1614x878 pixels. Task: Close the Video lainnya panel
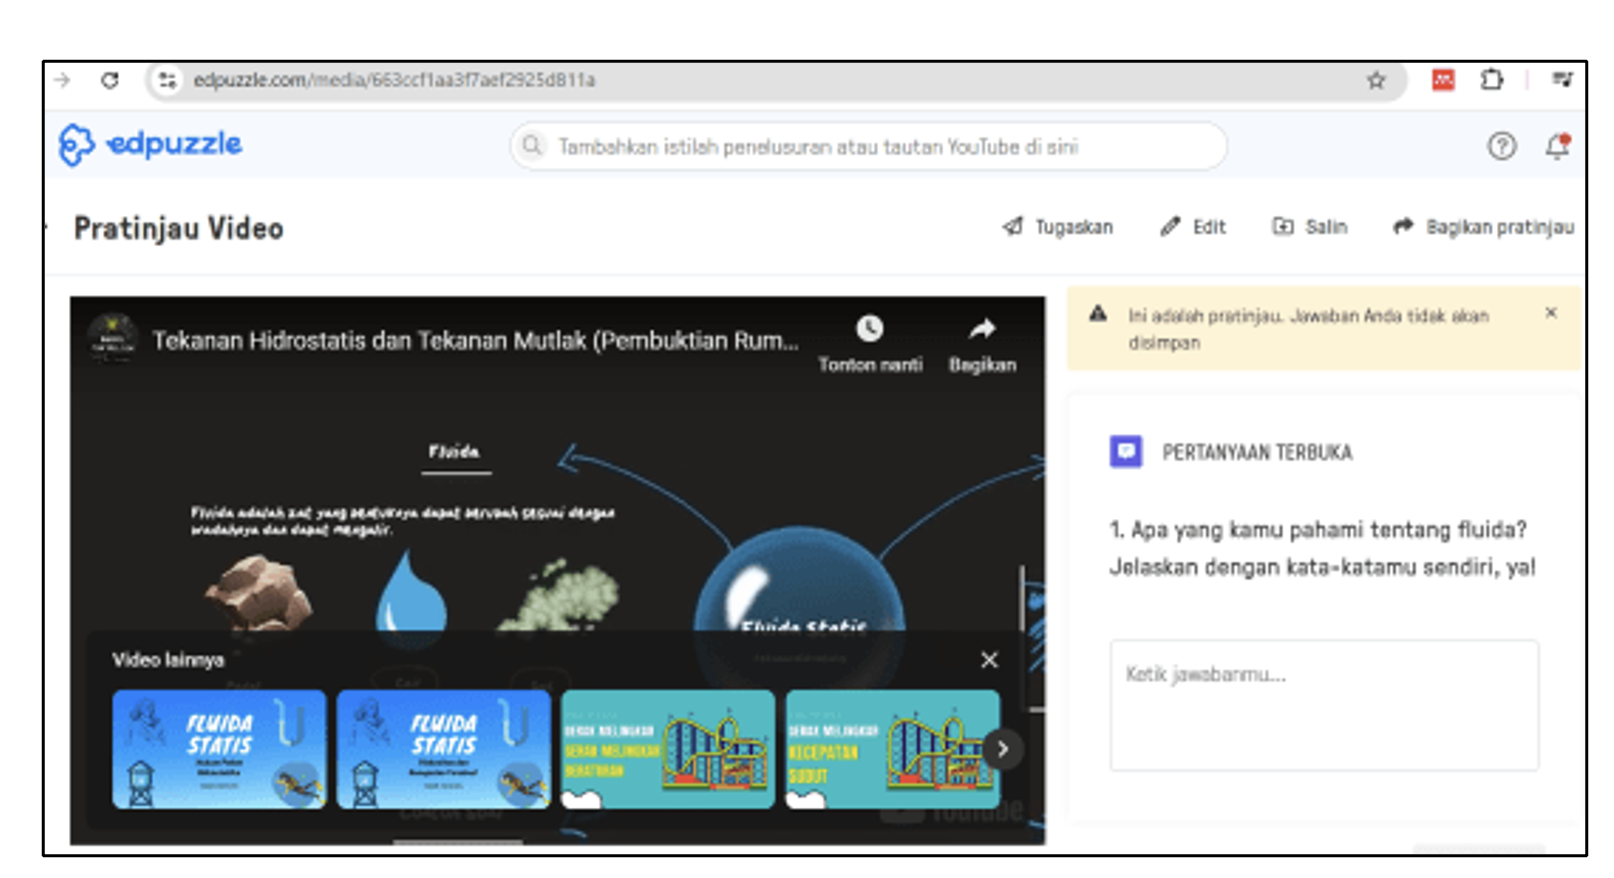(x=989, y=660)
